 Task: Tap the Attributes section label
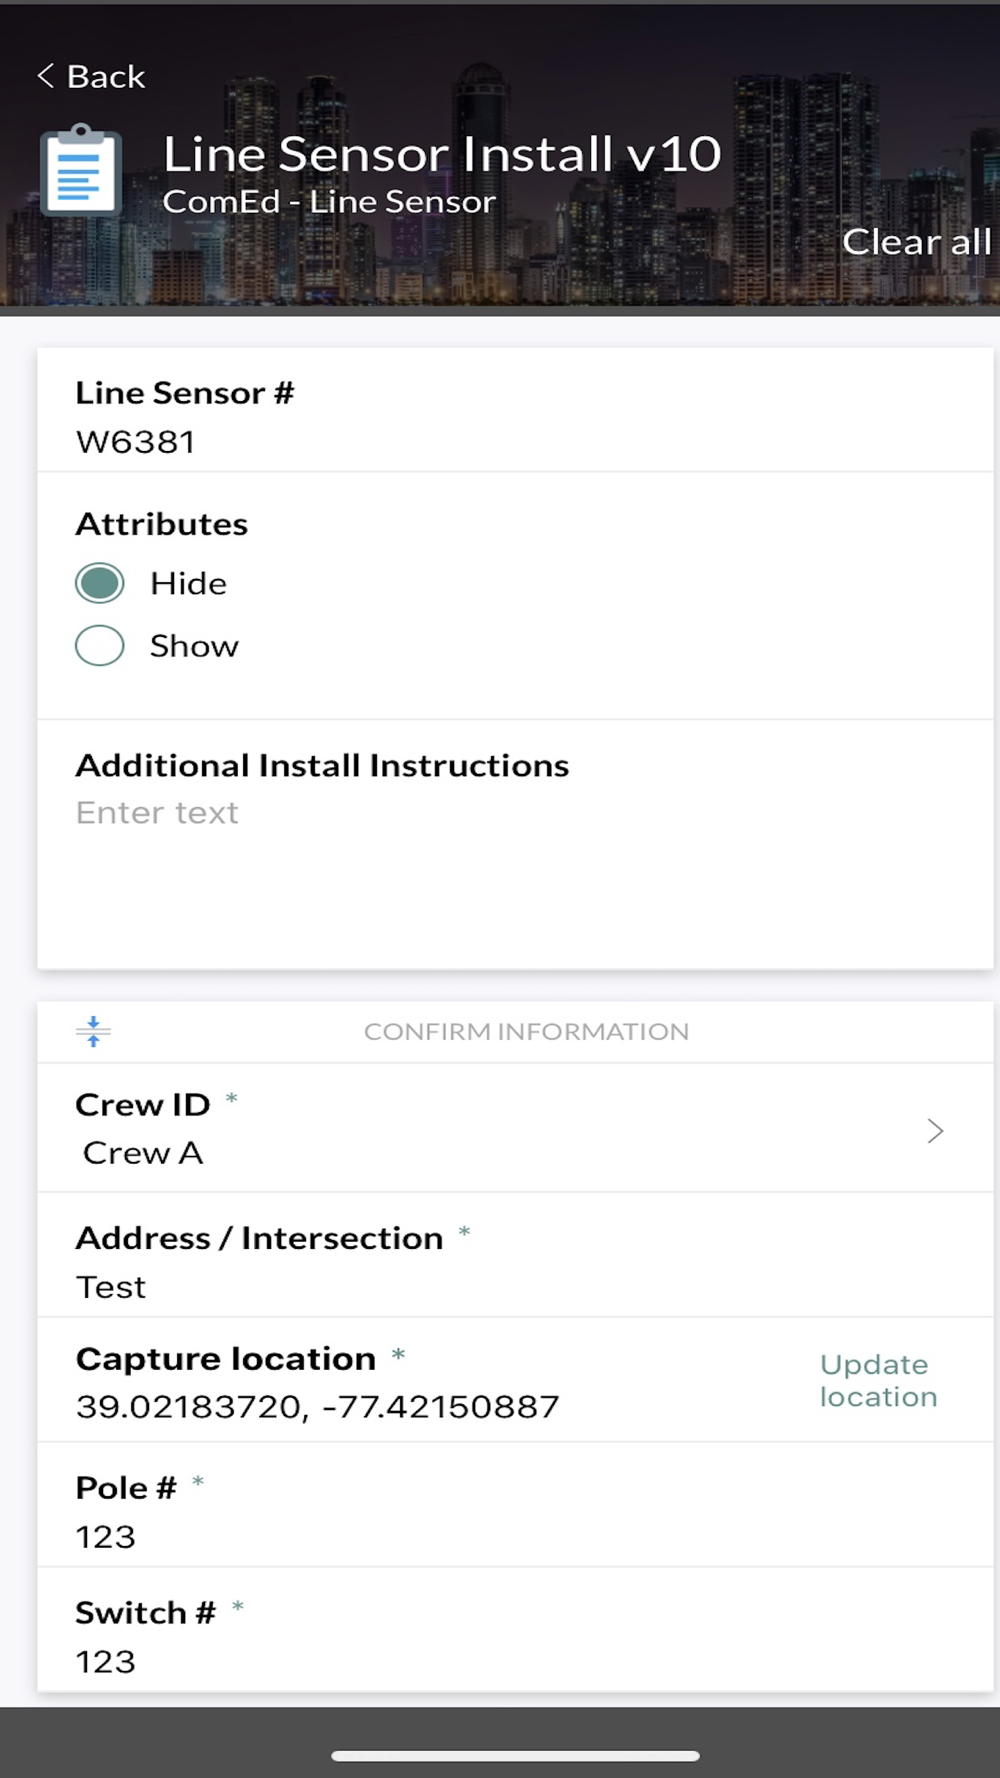pyautogui.click(x=162, y=524)
